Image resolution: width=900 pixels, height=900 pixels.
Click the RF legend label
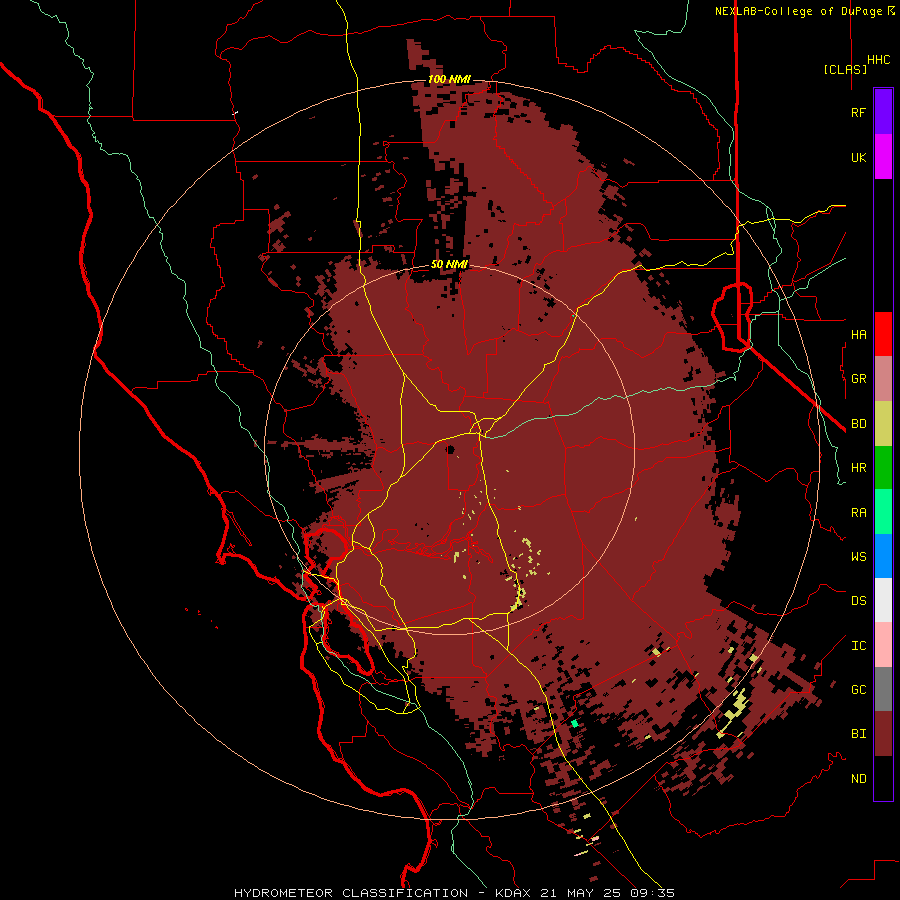858,112
